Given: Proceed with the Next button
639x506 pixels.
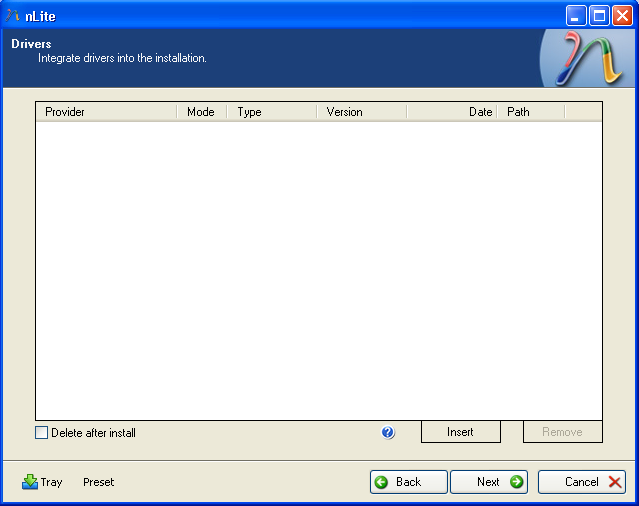Looking at the screenshot, I should (x=489, y=482).
